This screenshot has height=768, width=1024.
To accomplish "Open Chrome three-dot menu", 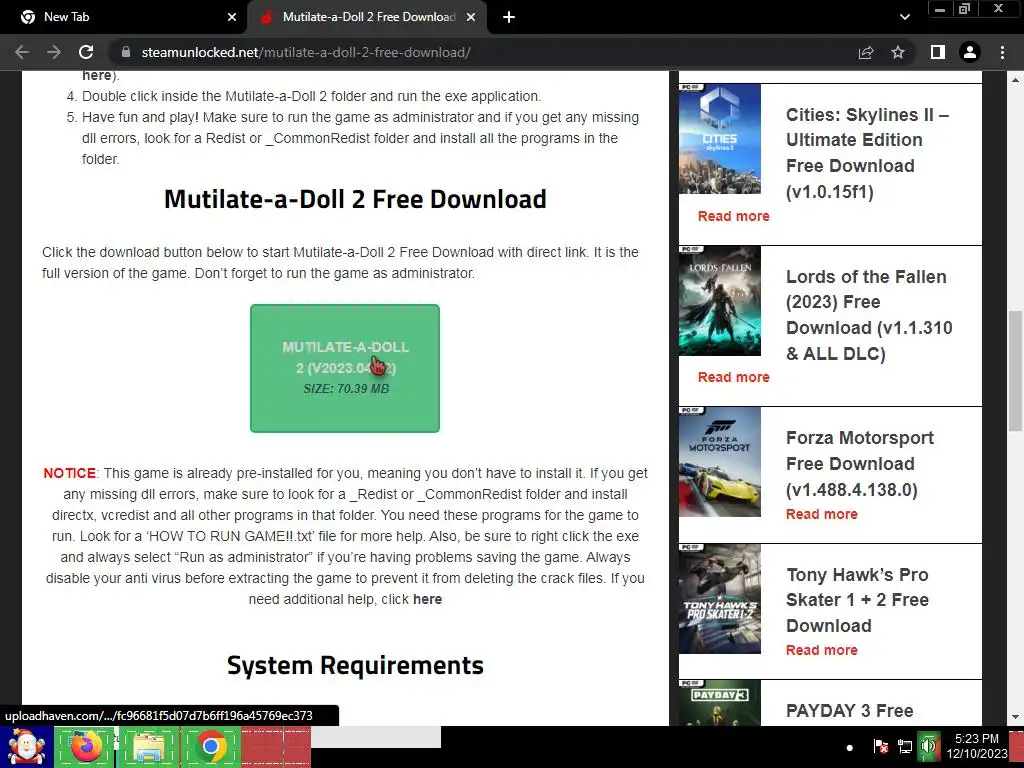I will (x=1002, y=52).
